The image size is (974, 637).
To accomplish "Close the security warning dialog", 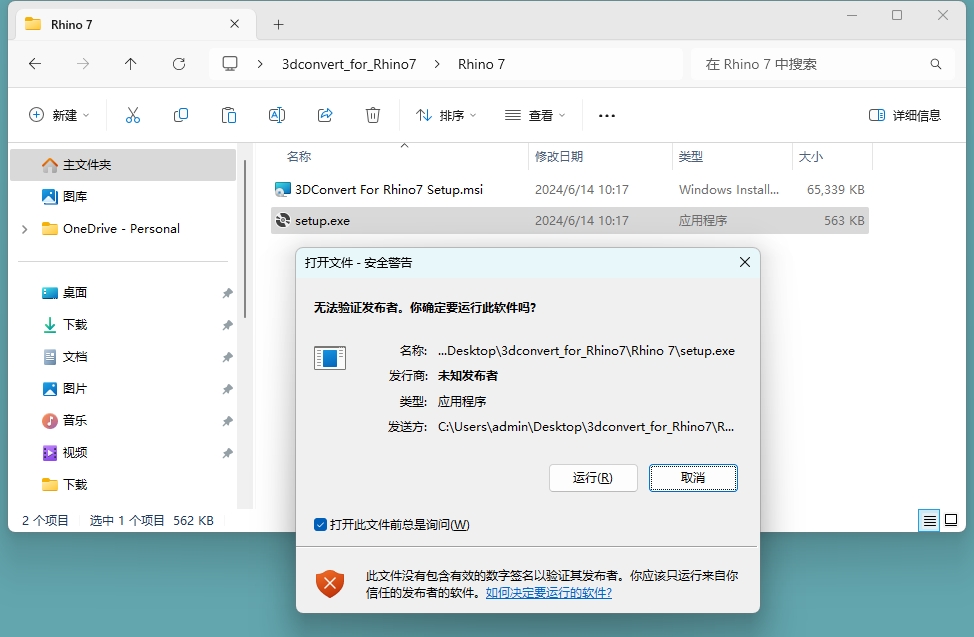I will click(745, 262).
